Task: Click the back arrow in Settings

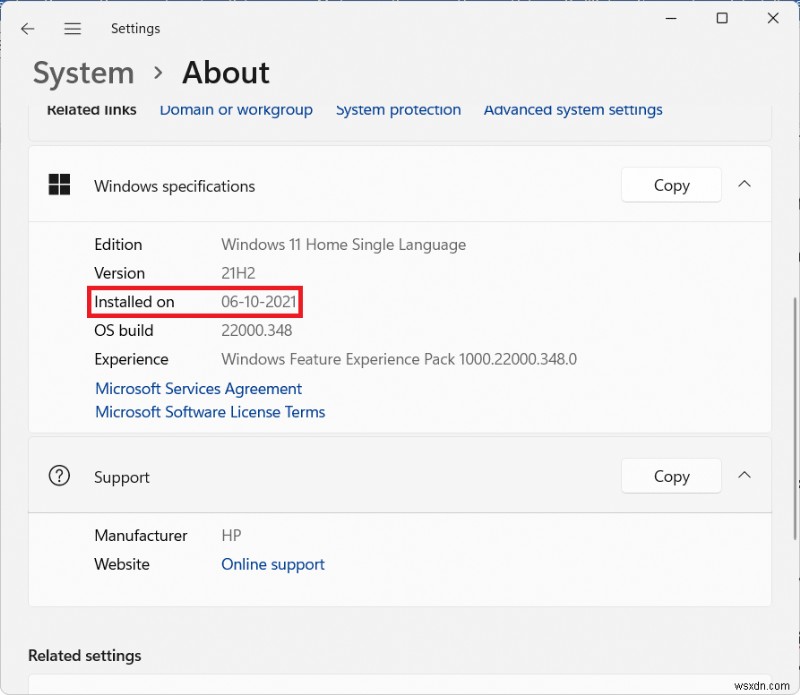Action: pyautogui.click(x=28, y=29)
